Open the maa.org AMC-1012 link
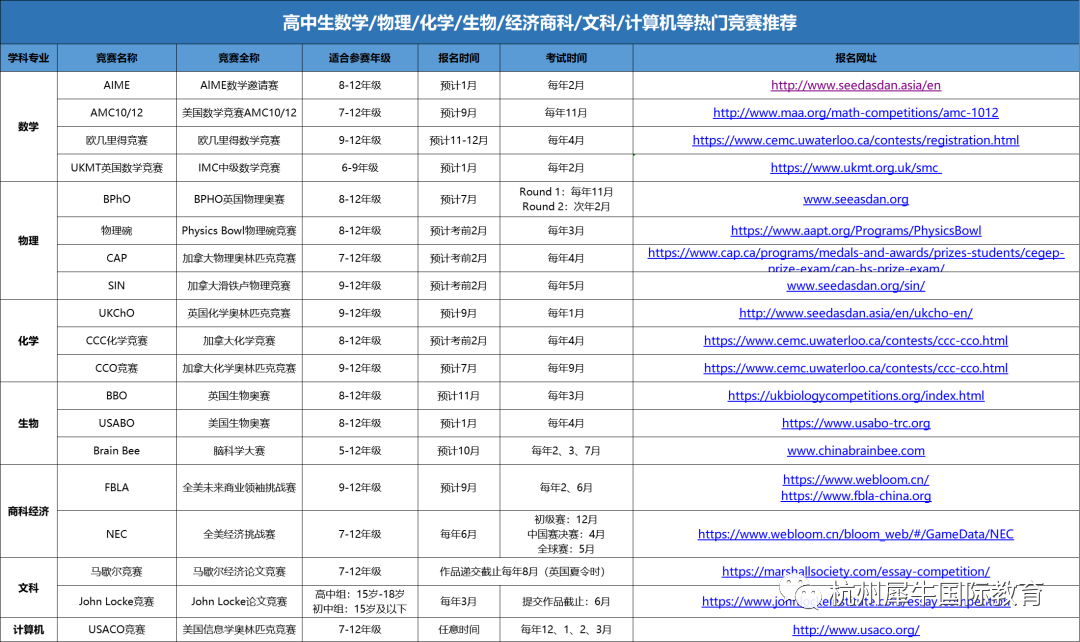This screenshot has height=642, width=1080. (x=855, y=113)
